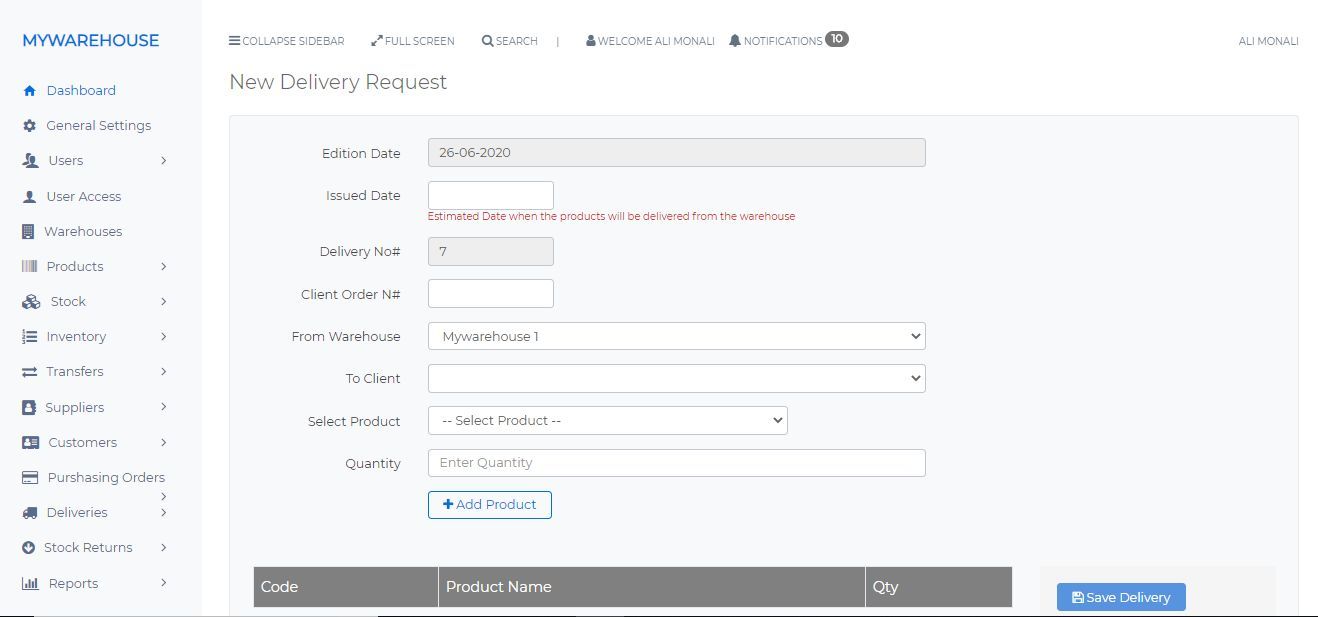Open the Select Product combo box
This screenshot has height=617, width=1318.
607,421
